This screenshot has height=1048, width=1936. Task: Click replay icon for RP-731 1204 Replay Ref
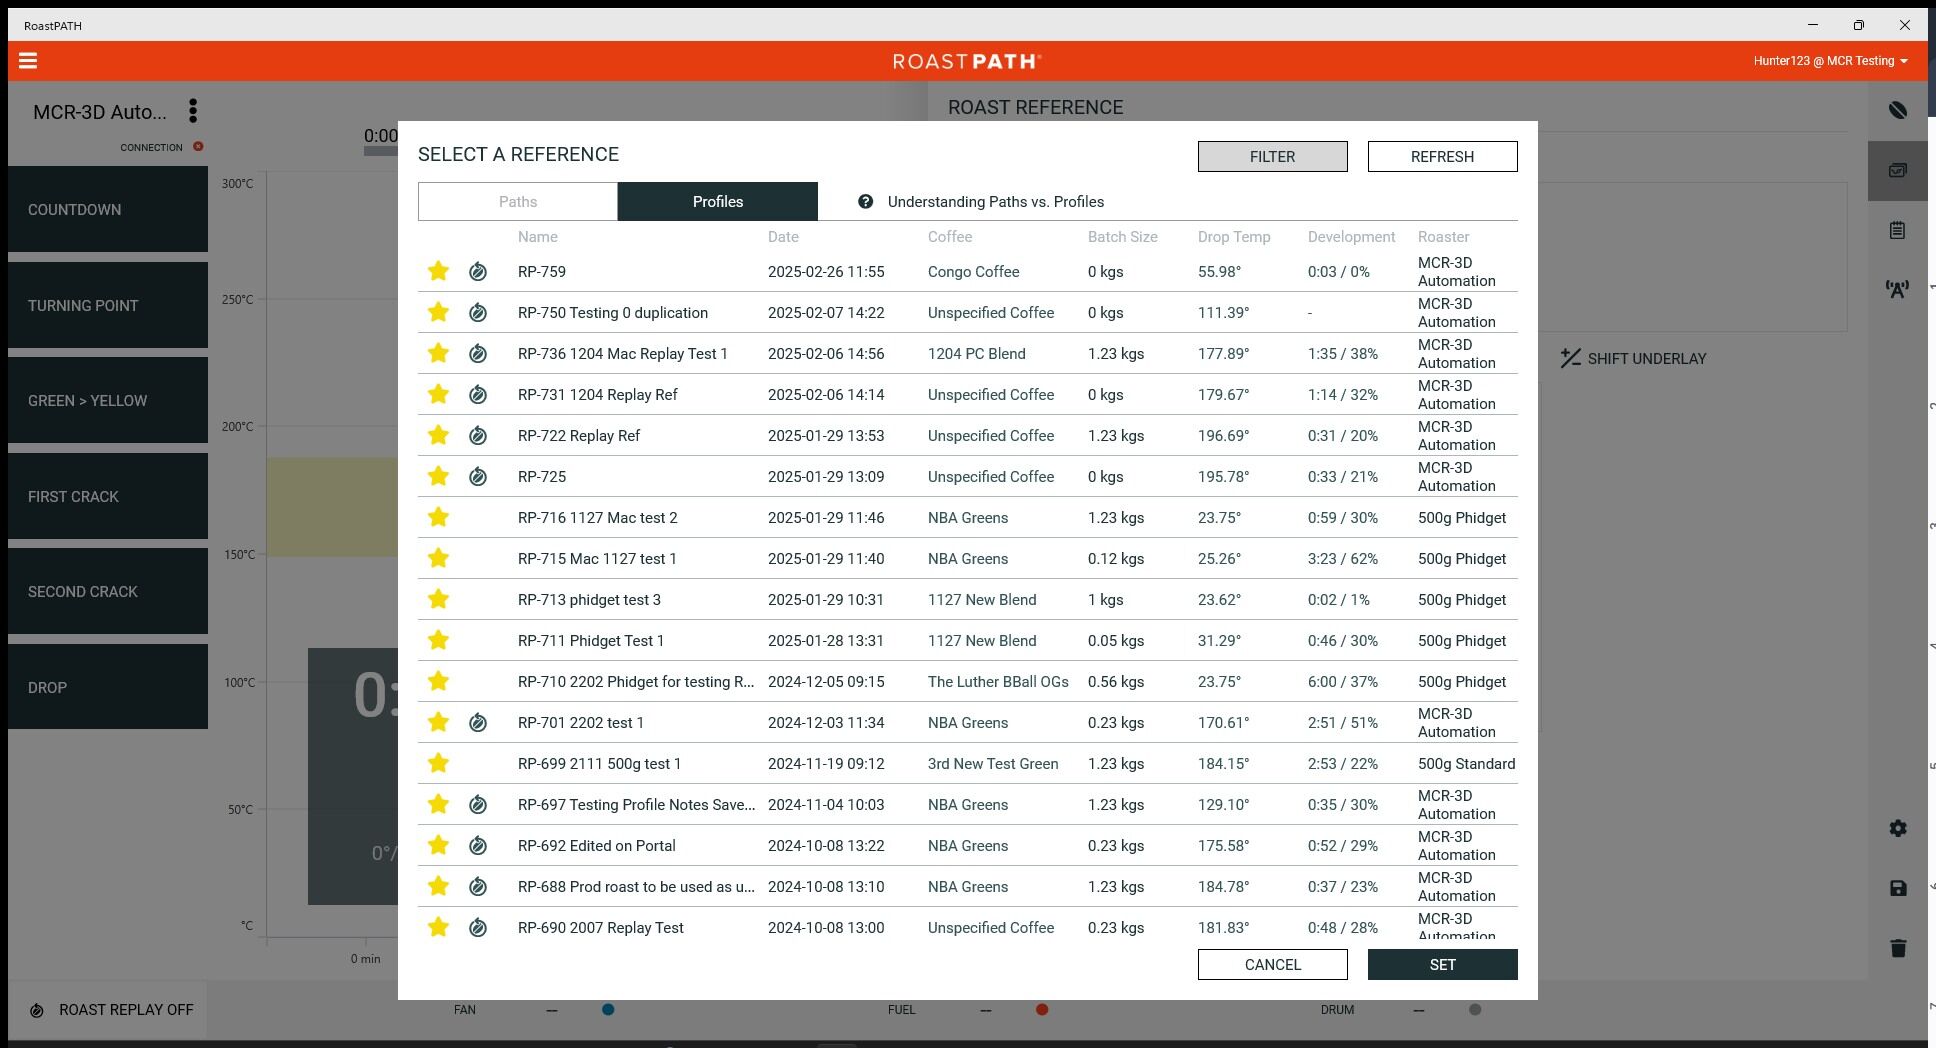(x=478, y=395)
